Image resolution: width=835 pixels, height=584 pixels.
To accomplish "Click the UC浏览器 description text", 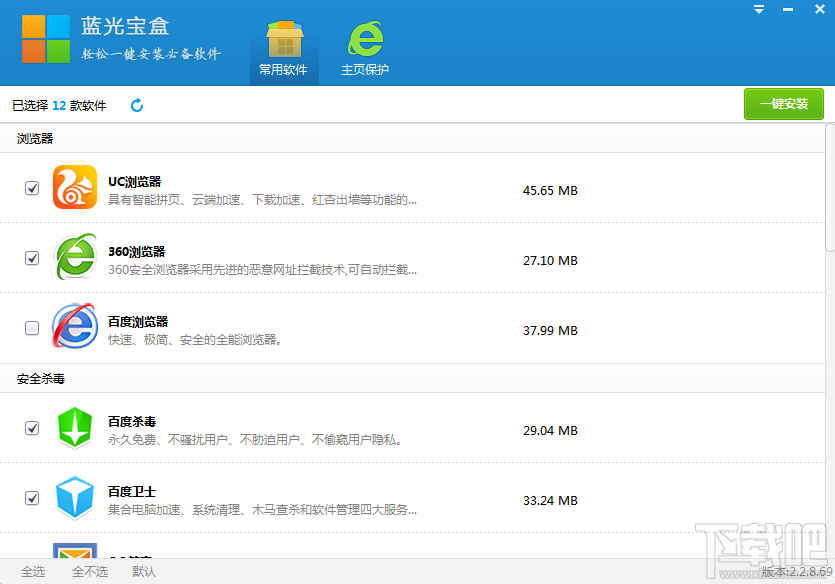I will [x=263, y=200].
